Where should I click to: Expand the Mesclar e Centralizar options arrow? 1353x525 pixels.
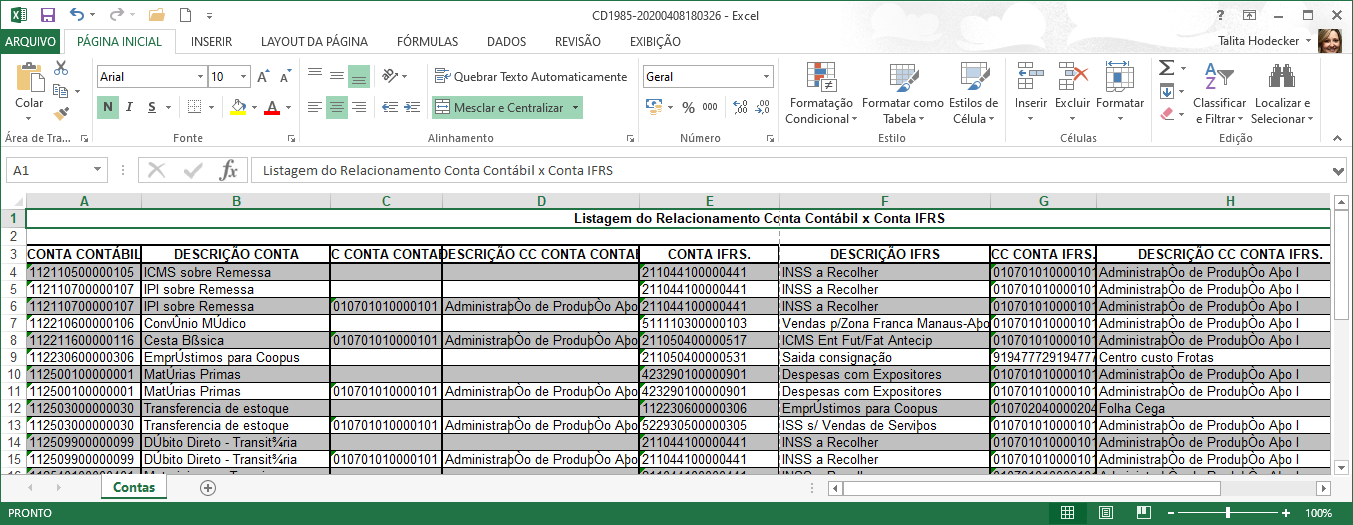[x=575, y=107]
